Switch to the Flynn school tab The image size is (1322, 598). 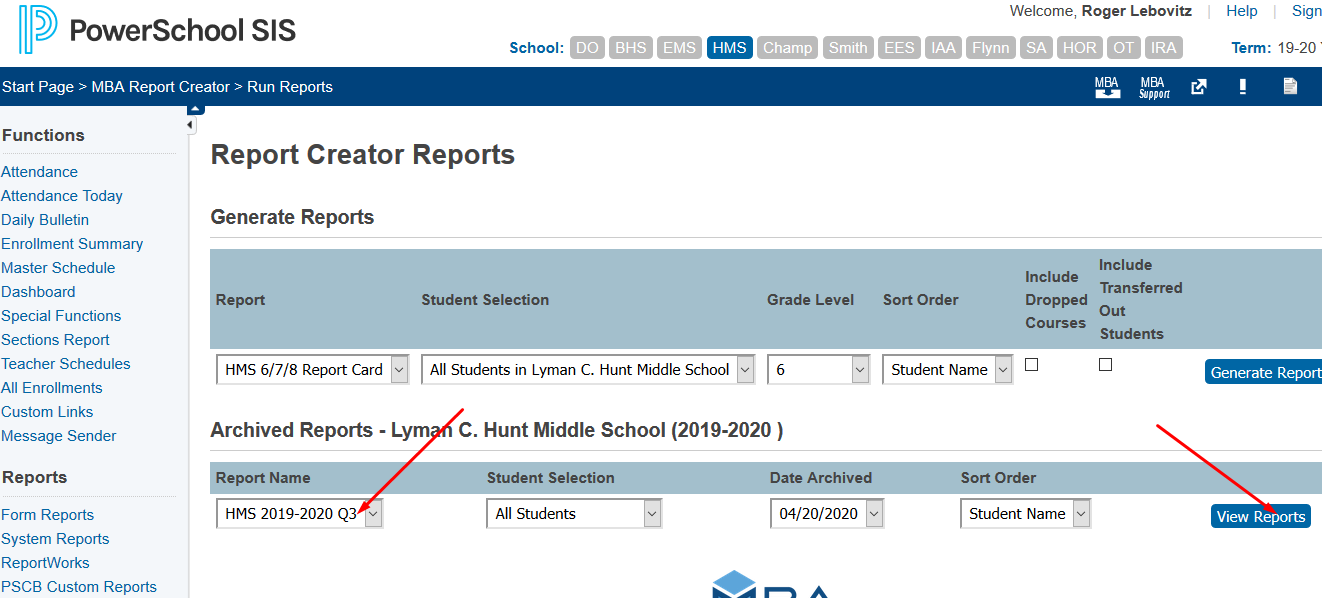pyautogui.click(x=991, y=47)
